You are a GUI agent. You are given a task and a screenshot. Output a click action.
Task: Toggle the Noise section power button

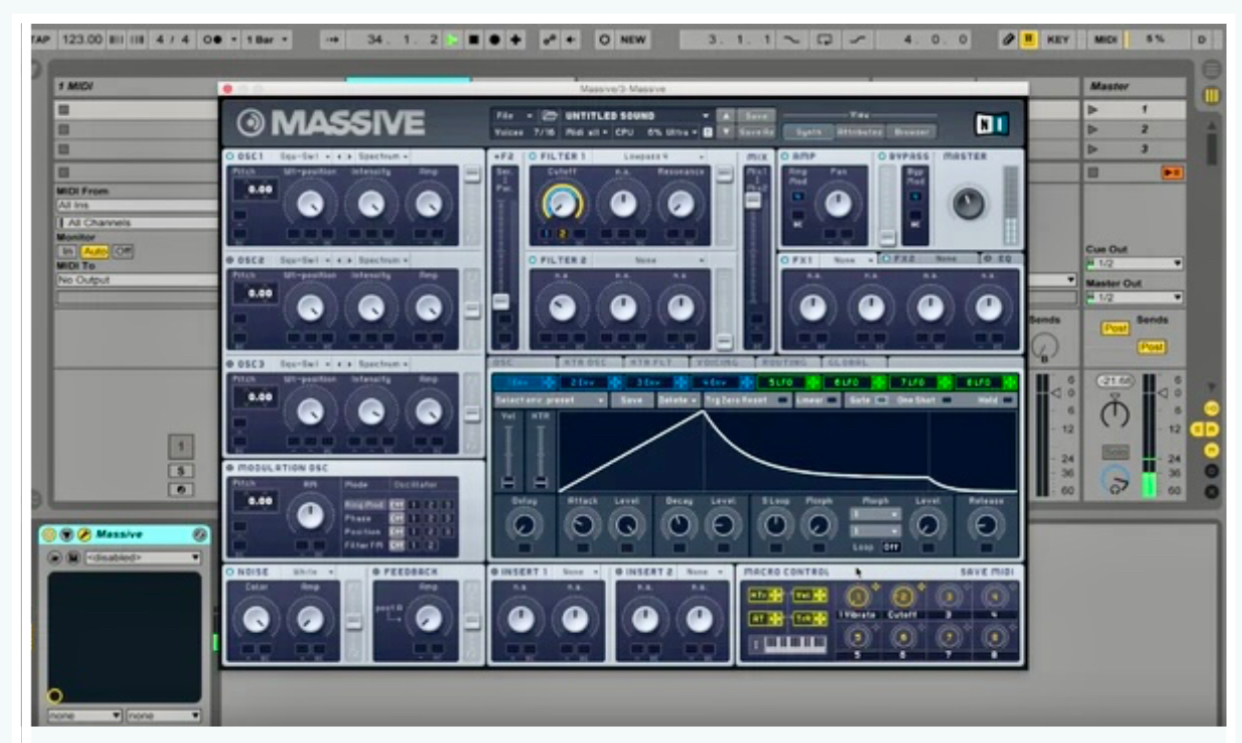(x=231, y=572)
